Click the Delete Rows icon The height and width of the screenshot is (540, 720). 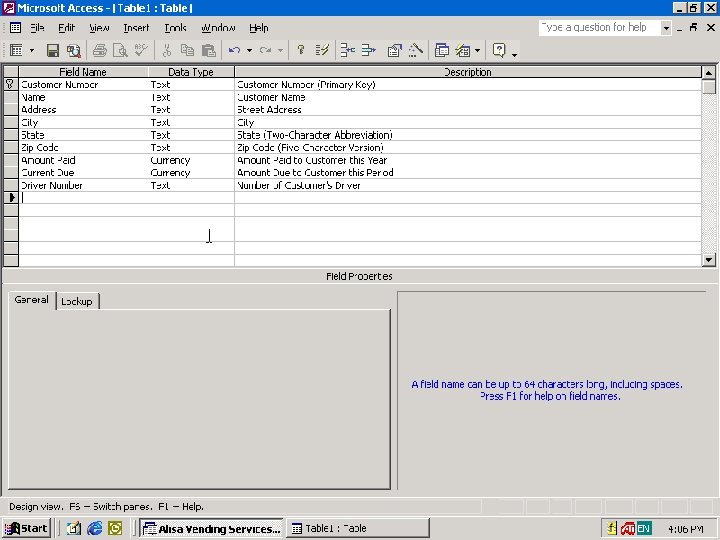pyautogui.click(x=368, y=50)
